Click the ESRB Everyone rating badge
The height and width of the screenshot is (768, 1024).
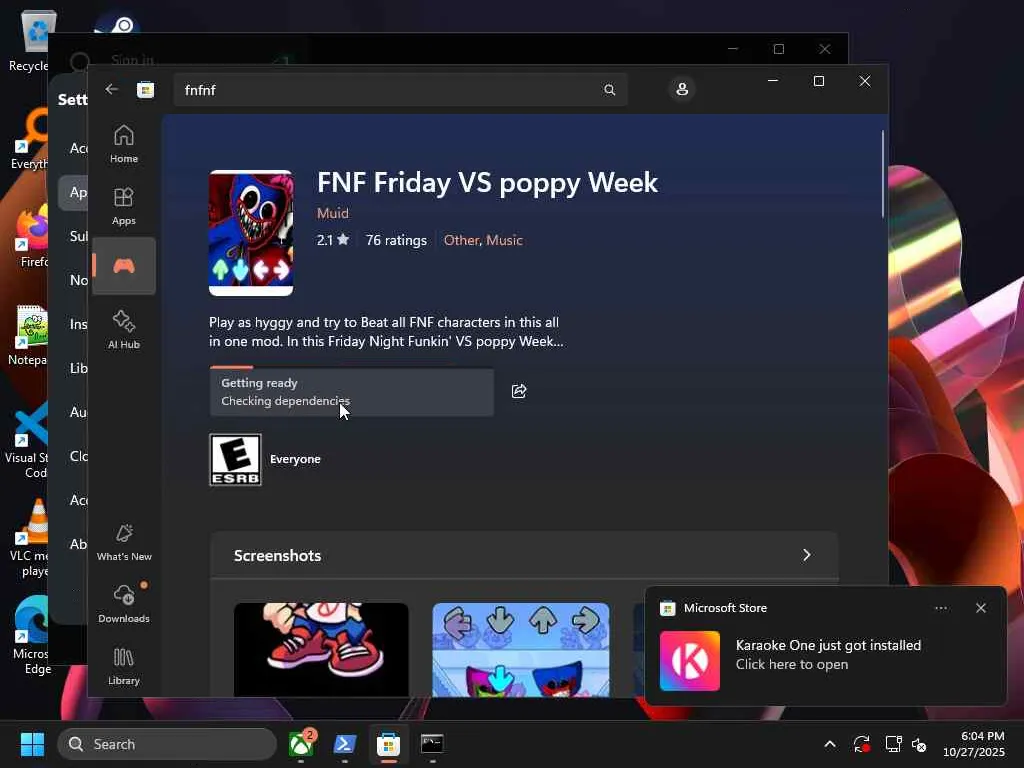[235, 460]
